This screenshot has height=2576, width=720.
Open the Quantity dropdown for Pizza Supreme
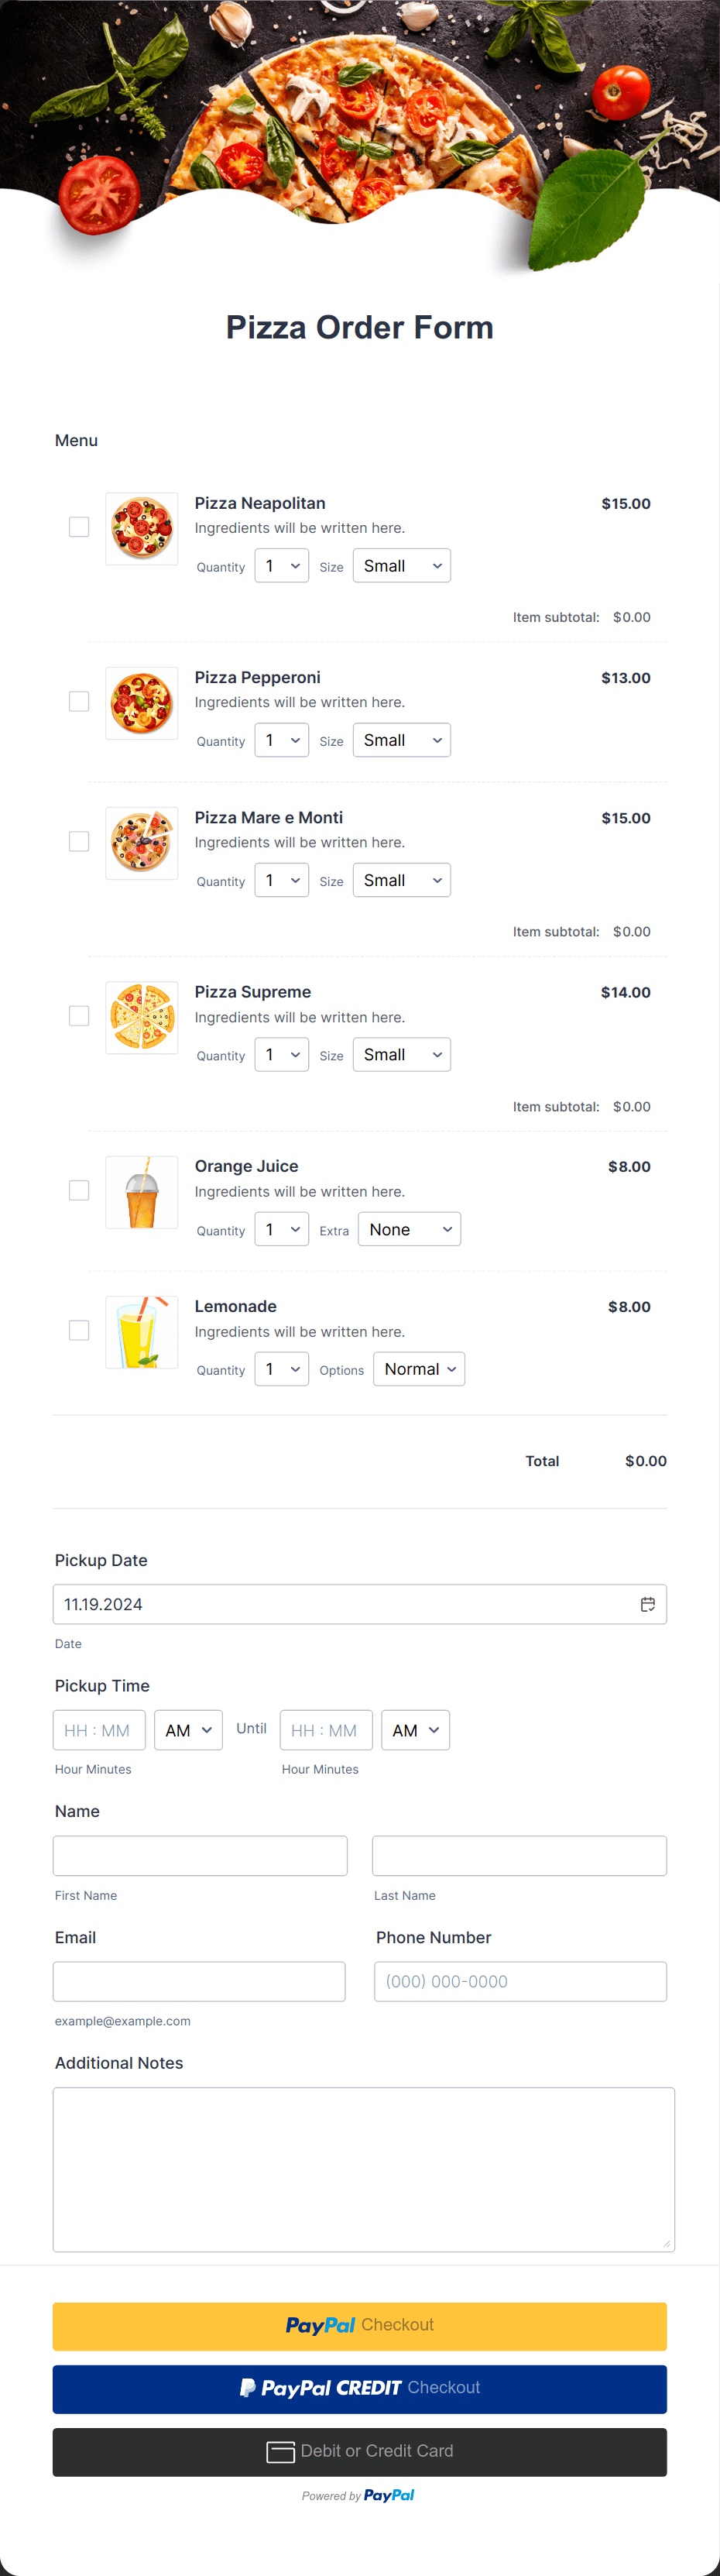point(281,1054)
